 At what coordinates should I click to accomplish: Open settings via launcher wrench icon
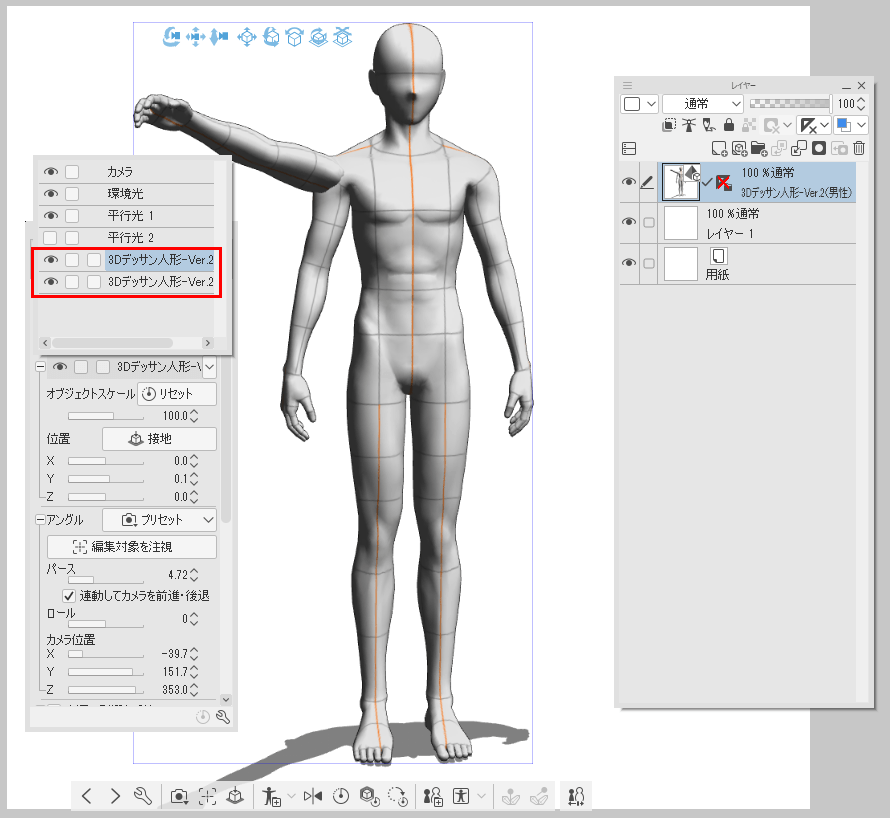pos(142,796)
